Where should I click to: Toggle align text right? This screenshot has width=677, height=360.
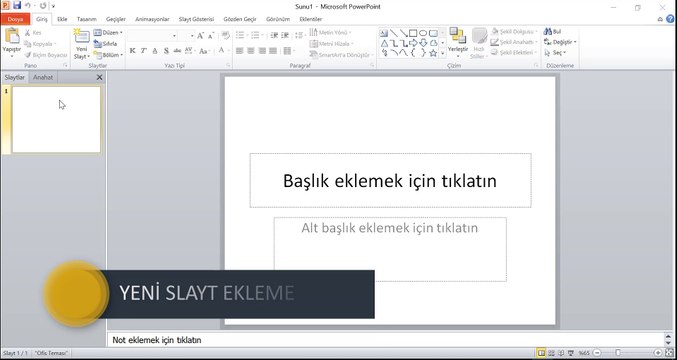pos(262,51)
